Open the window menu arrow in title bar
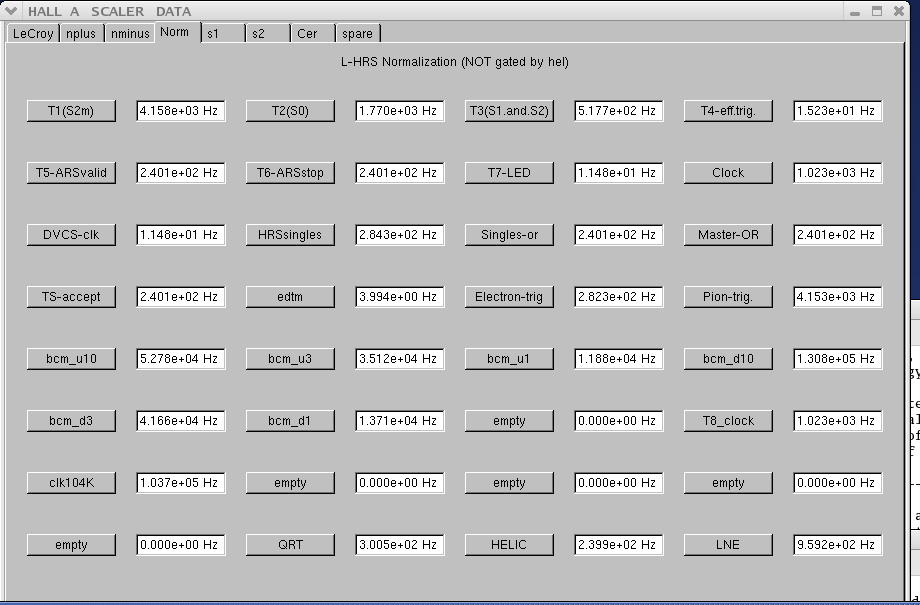Screen dimensions: 920x605 coord(11,11)
